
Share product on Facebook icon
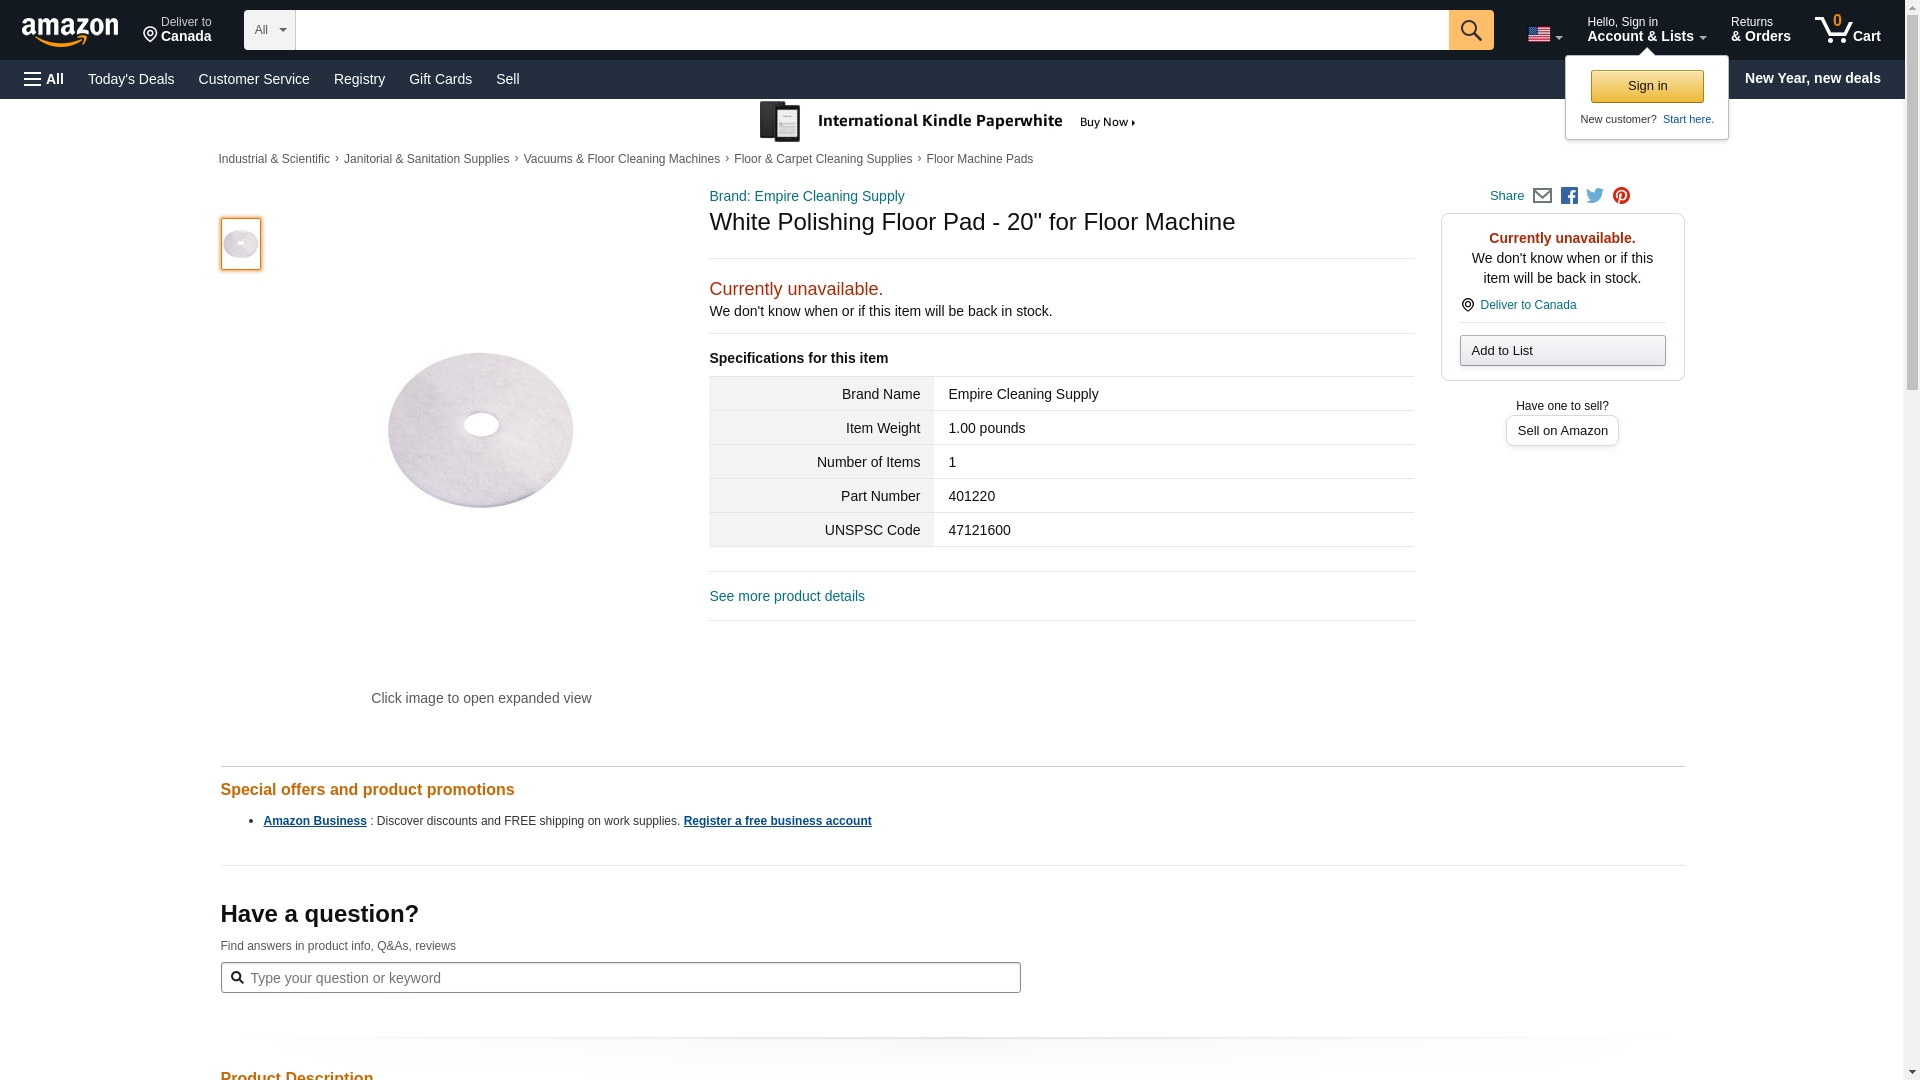(x=1569, y=196)
